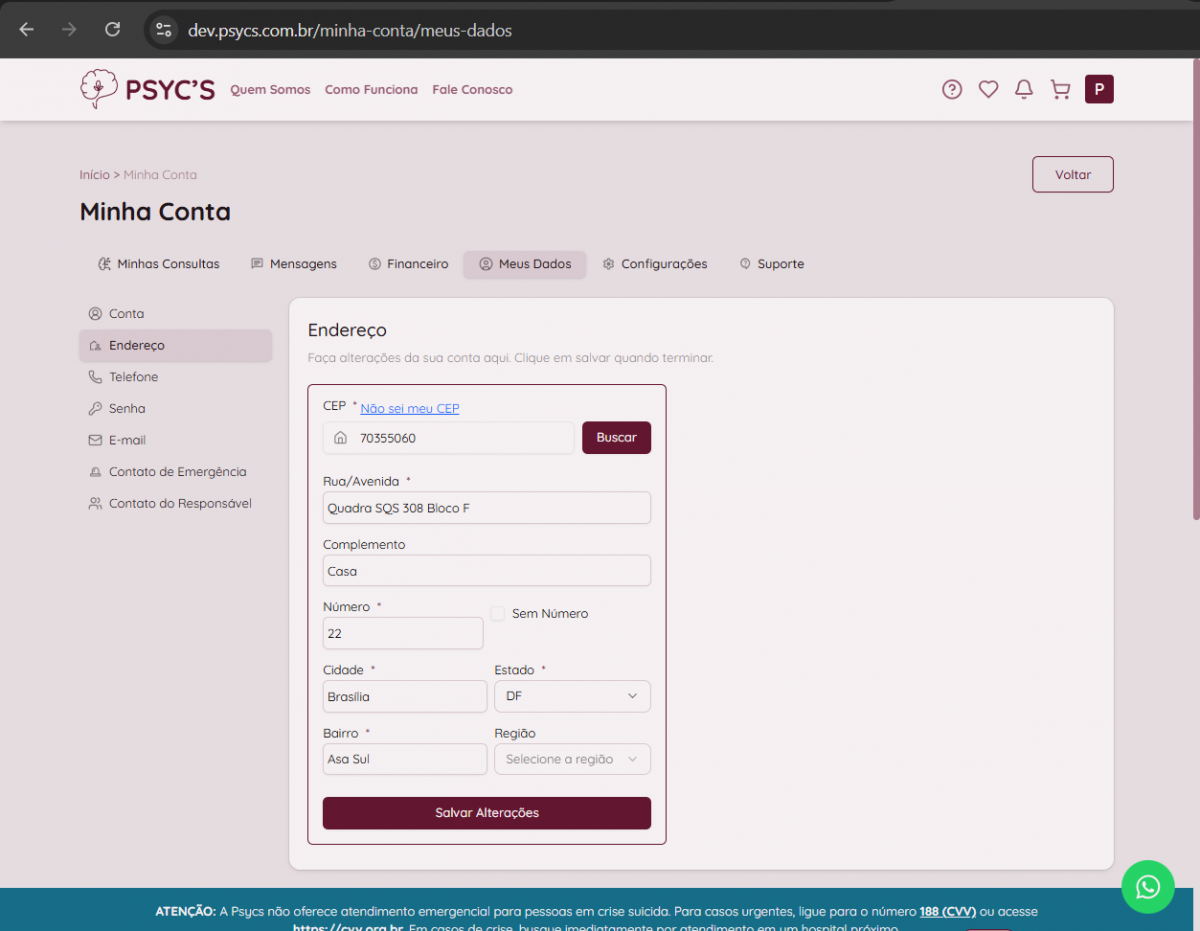Open the Região dropdown selector

(x=572, y=759)
